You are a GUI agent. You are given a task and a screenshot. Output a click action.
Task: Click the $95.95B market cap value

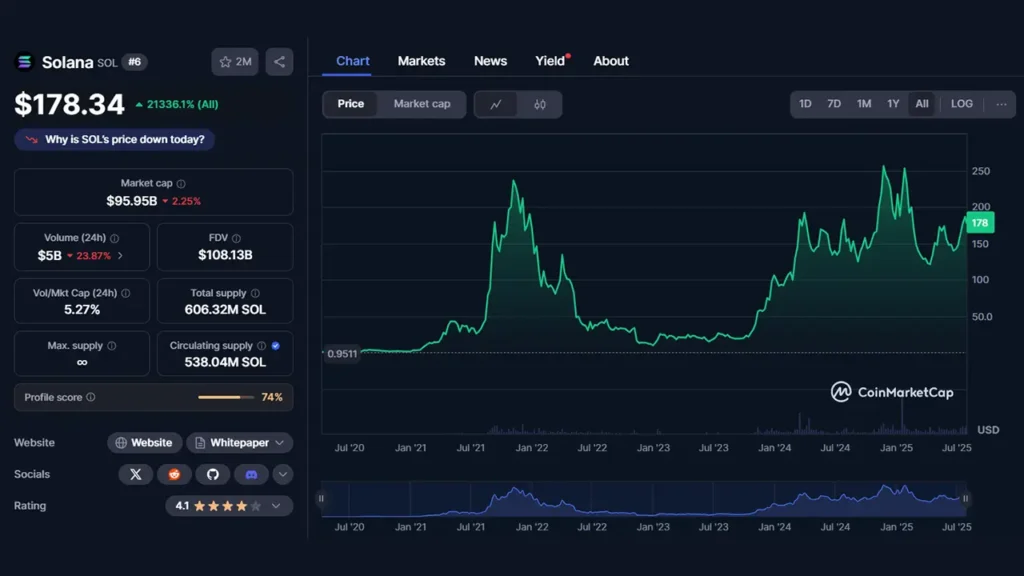132,201
